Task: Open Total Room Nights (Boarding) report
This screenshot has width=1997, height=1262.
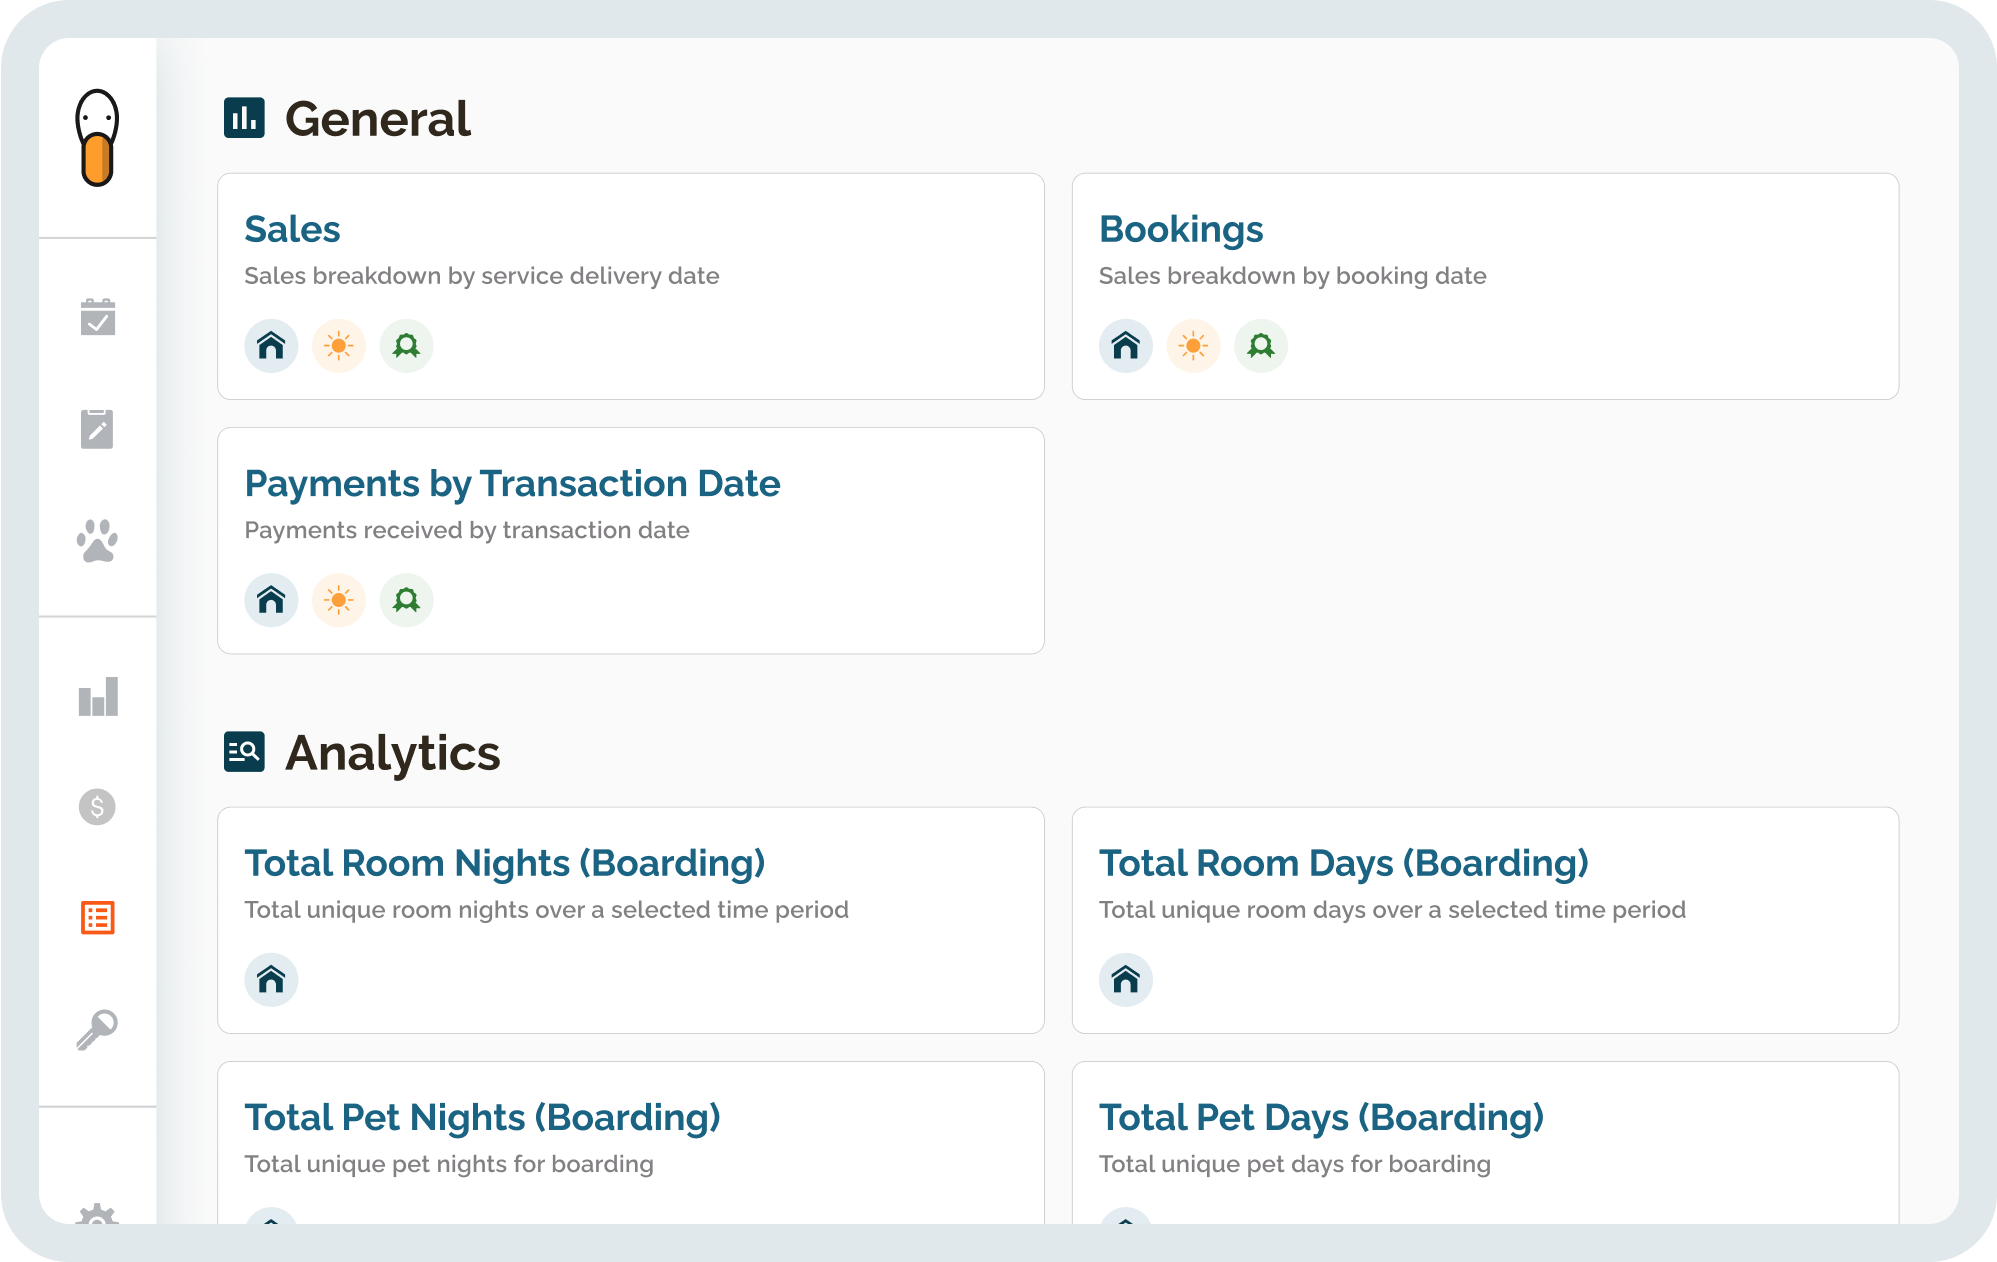Action: point(504,863)
